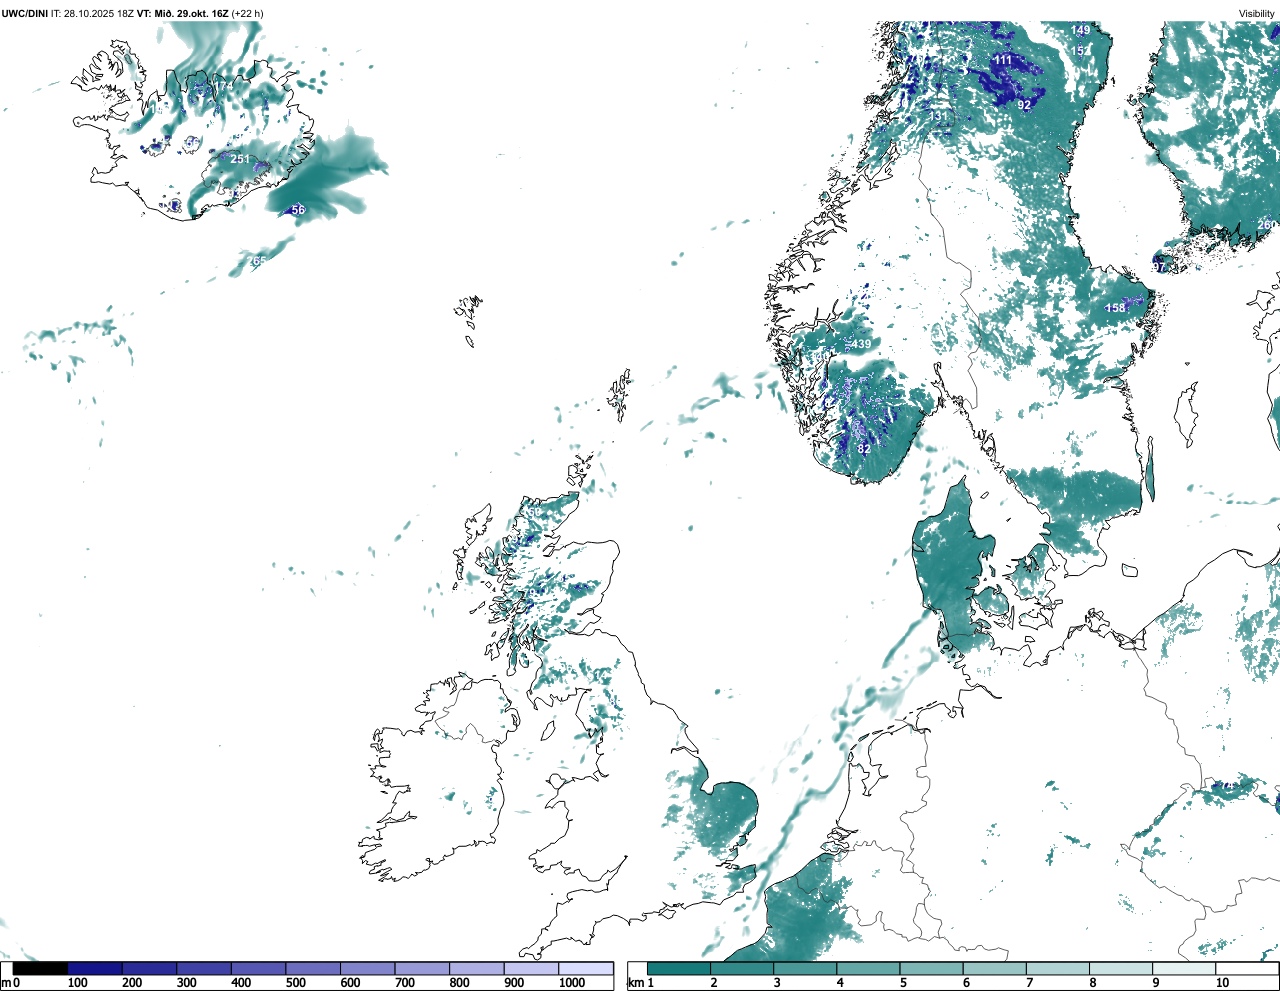Click the '111' value over northern Sweden

click(1002, 60)
